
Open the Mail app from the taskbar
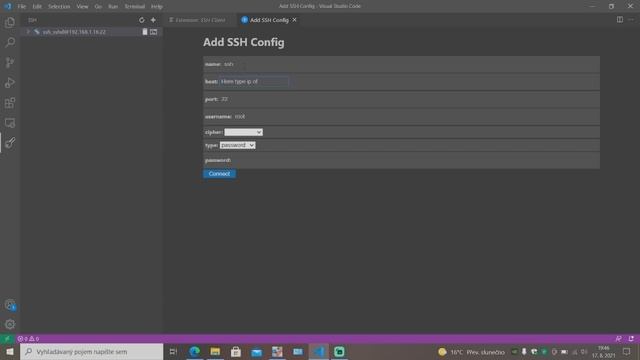click(256, 352)
